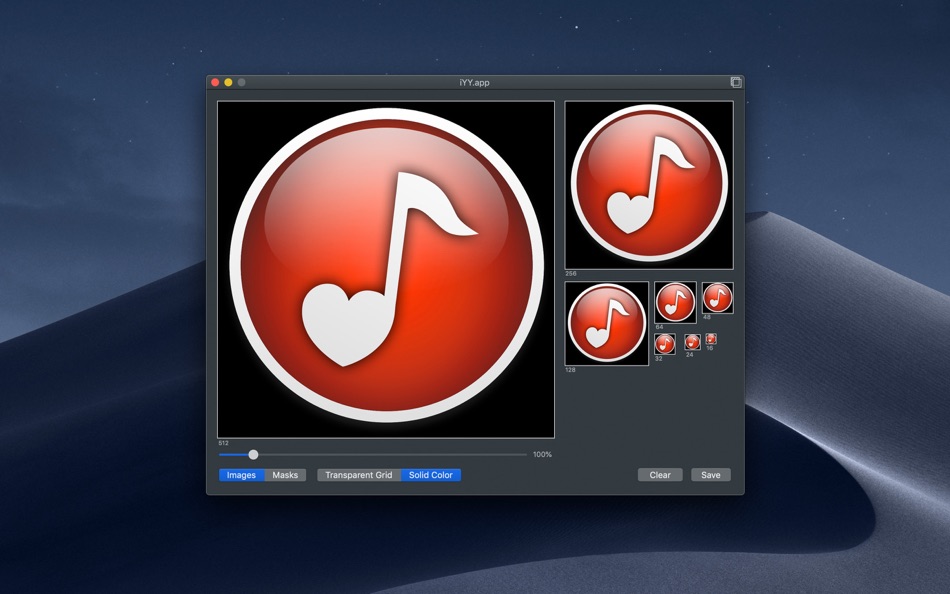Click the 100% zoom label

[x=542, y=454]
